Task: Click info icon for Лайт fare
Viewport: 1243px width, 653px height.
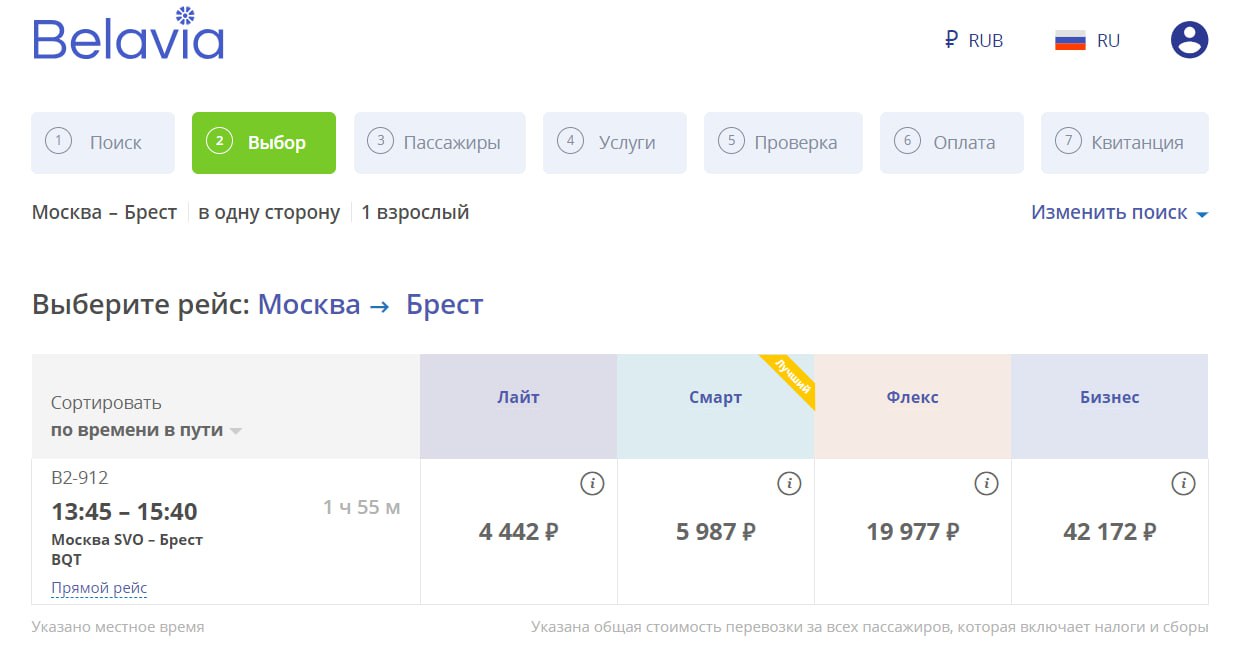Action: 592,484
